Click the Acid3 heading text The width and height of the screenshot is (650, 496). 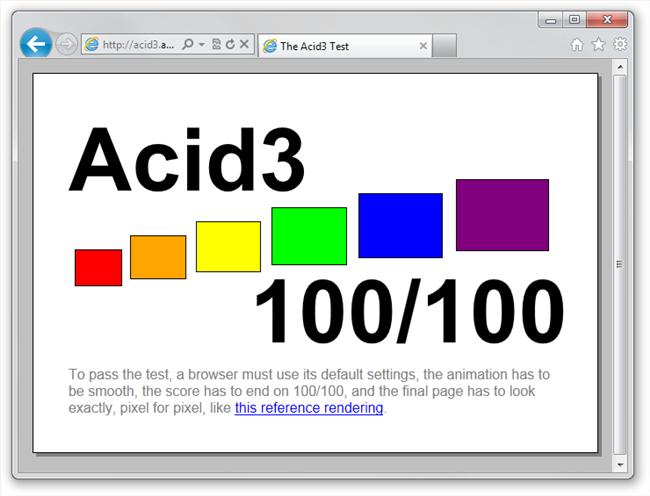[x=187, y=160]
